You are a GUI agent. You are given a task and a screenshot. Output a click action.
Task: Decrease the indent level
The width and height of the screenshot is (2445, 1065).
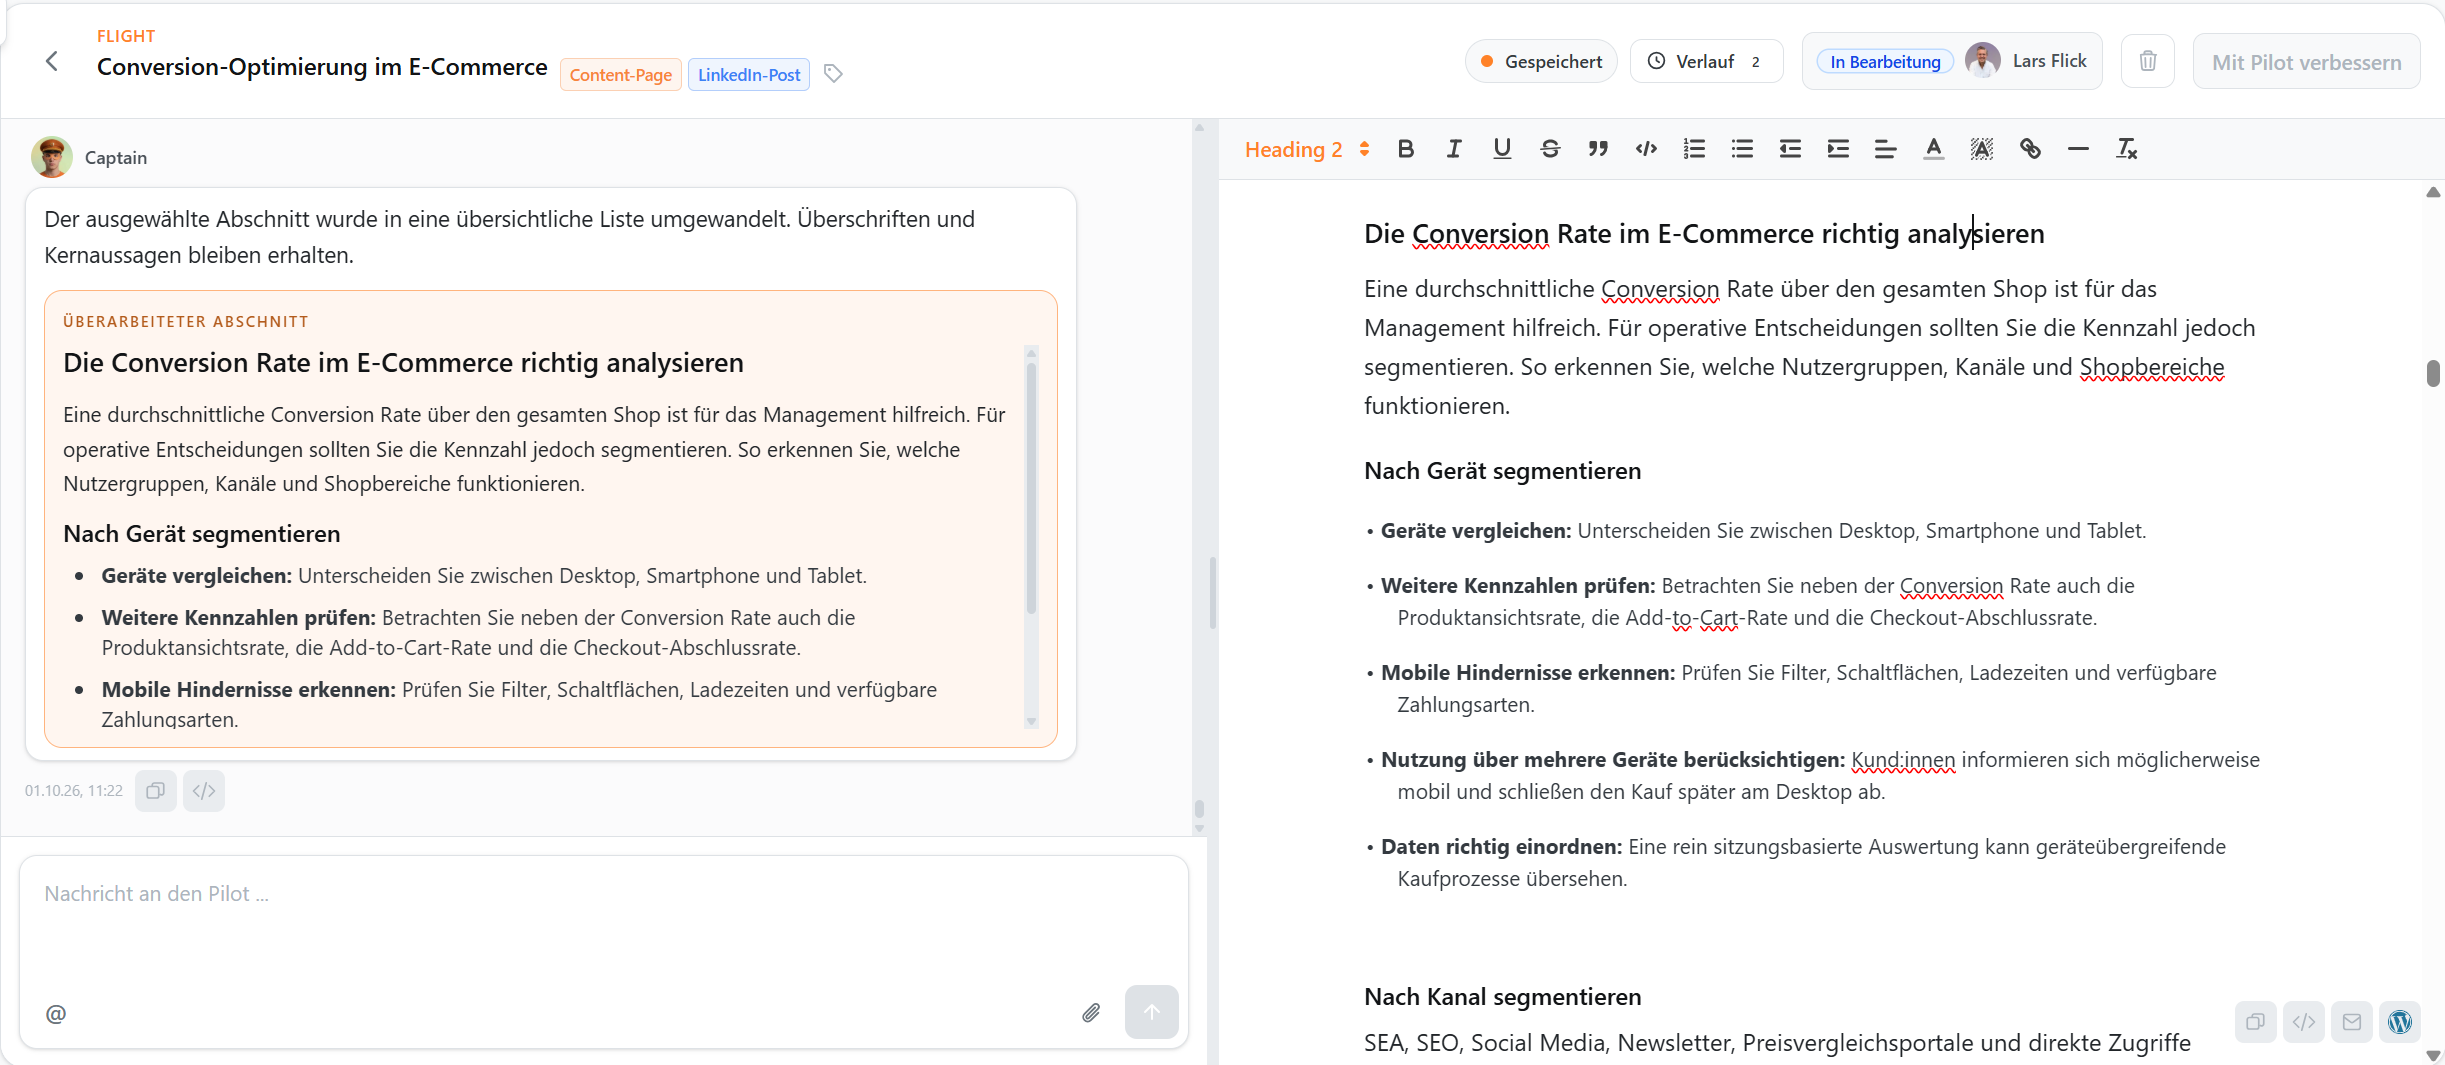[x=1790, y=149]
